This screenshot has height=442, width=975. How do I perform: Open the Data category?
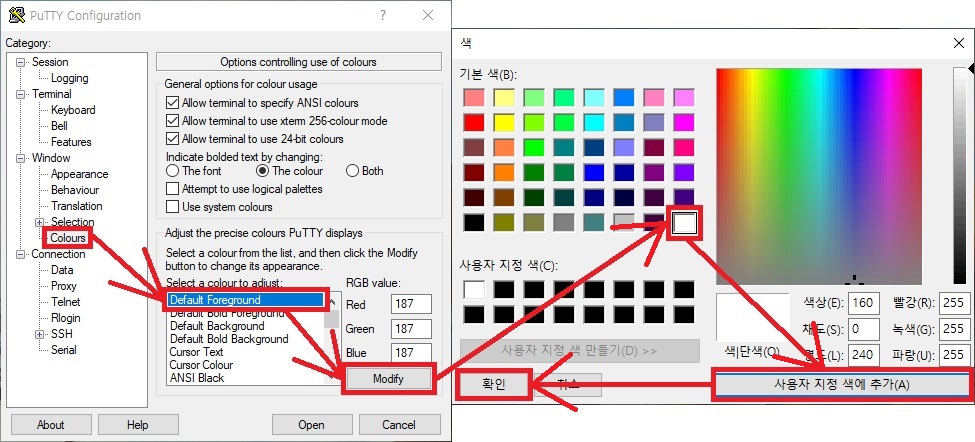(x=62, y=270)
